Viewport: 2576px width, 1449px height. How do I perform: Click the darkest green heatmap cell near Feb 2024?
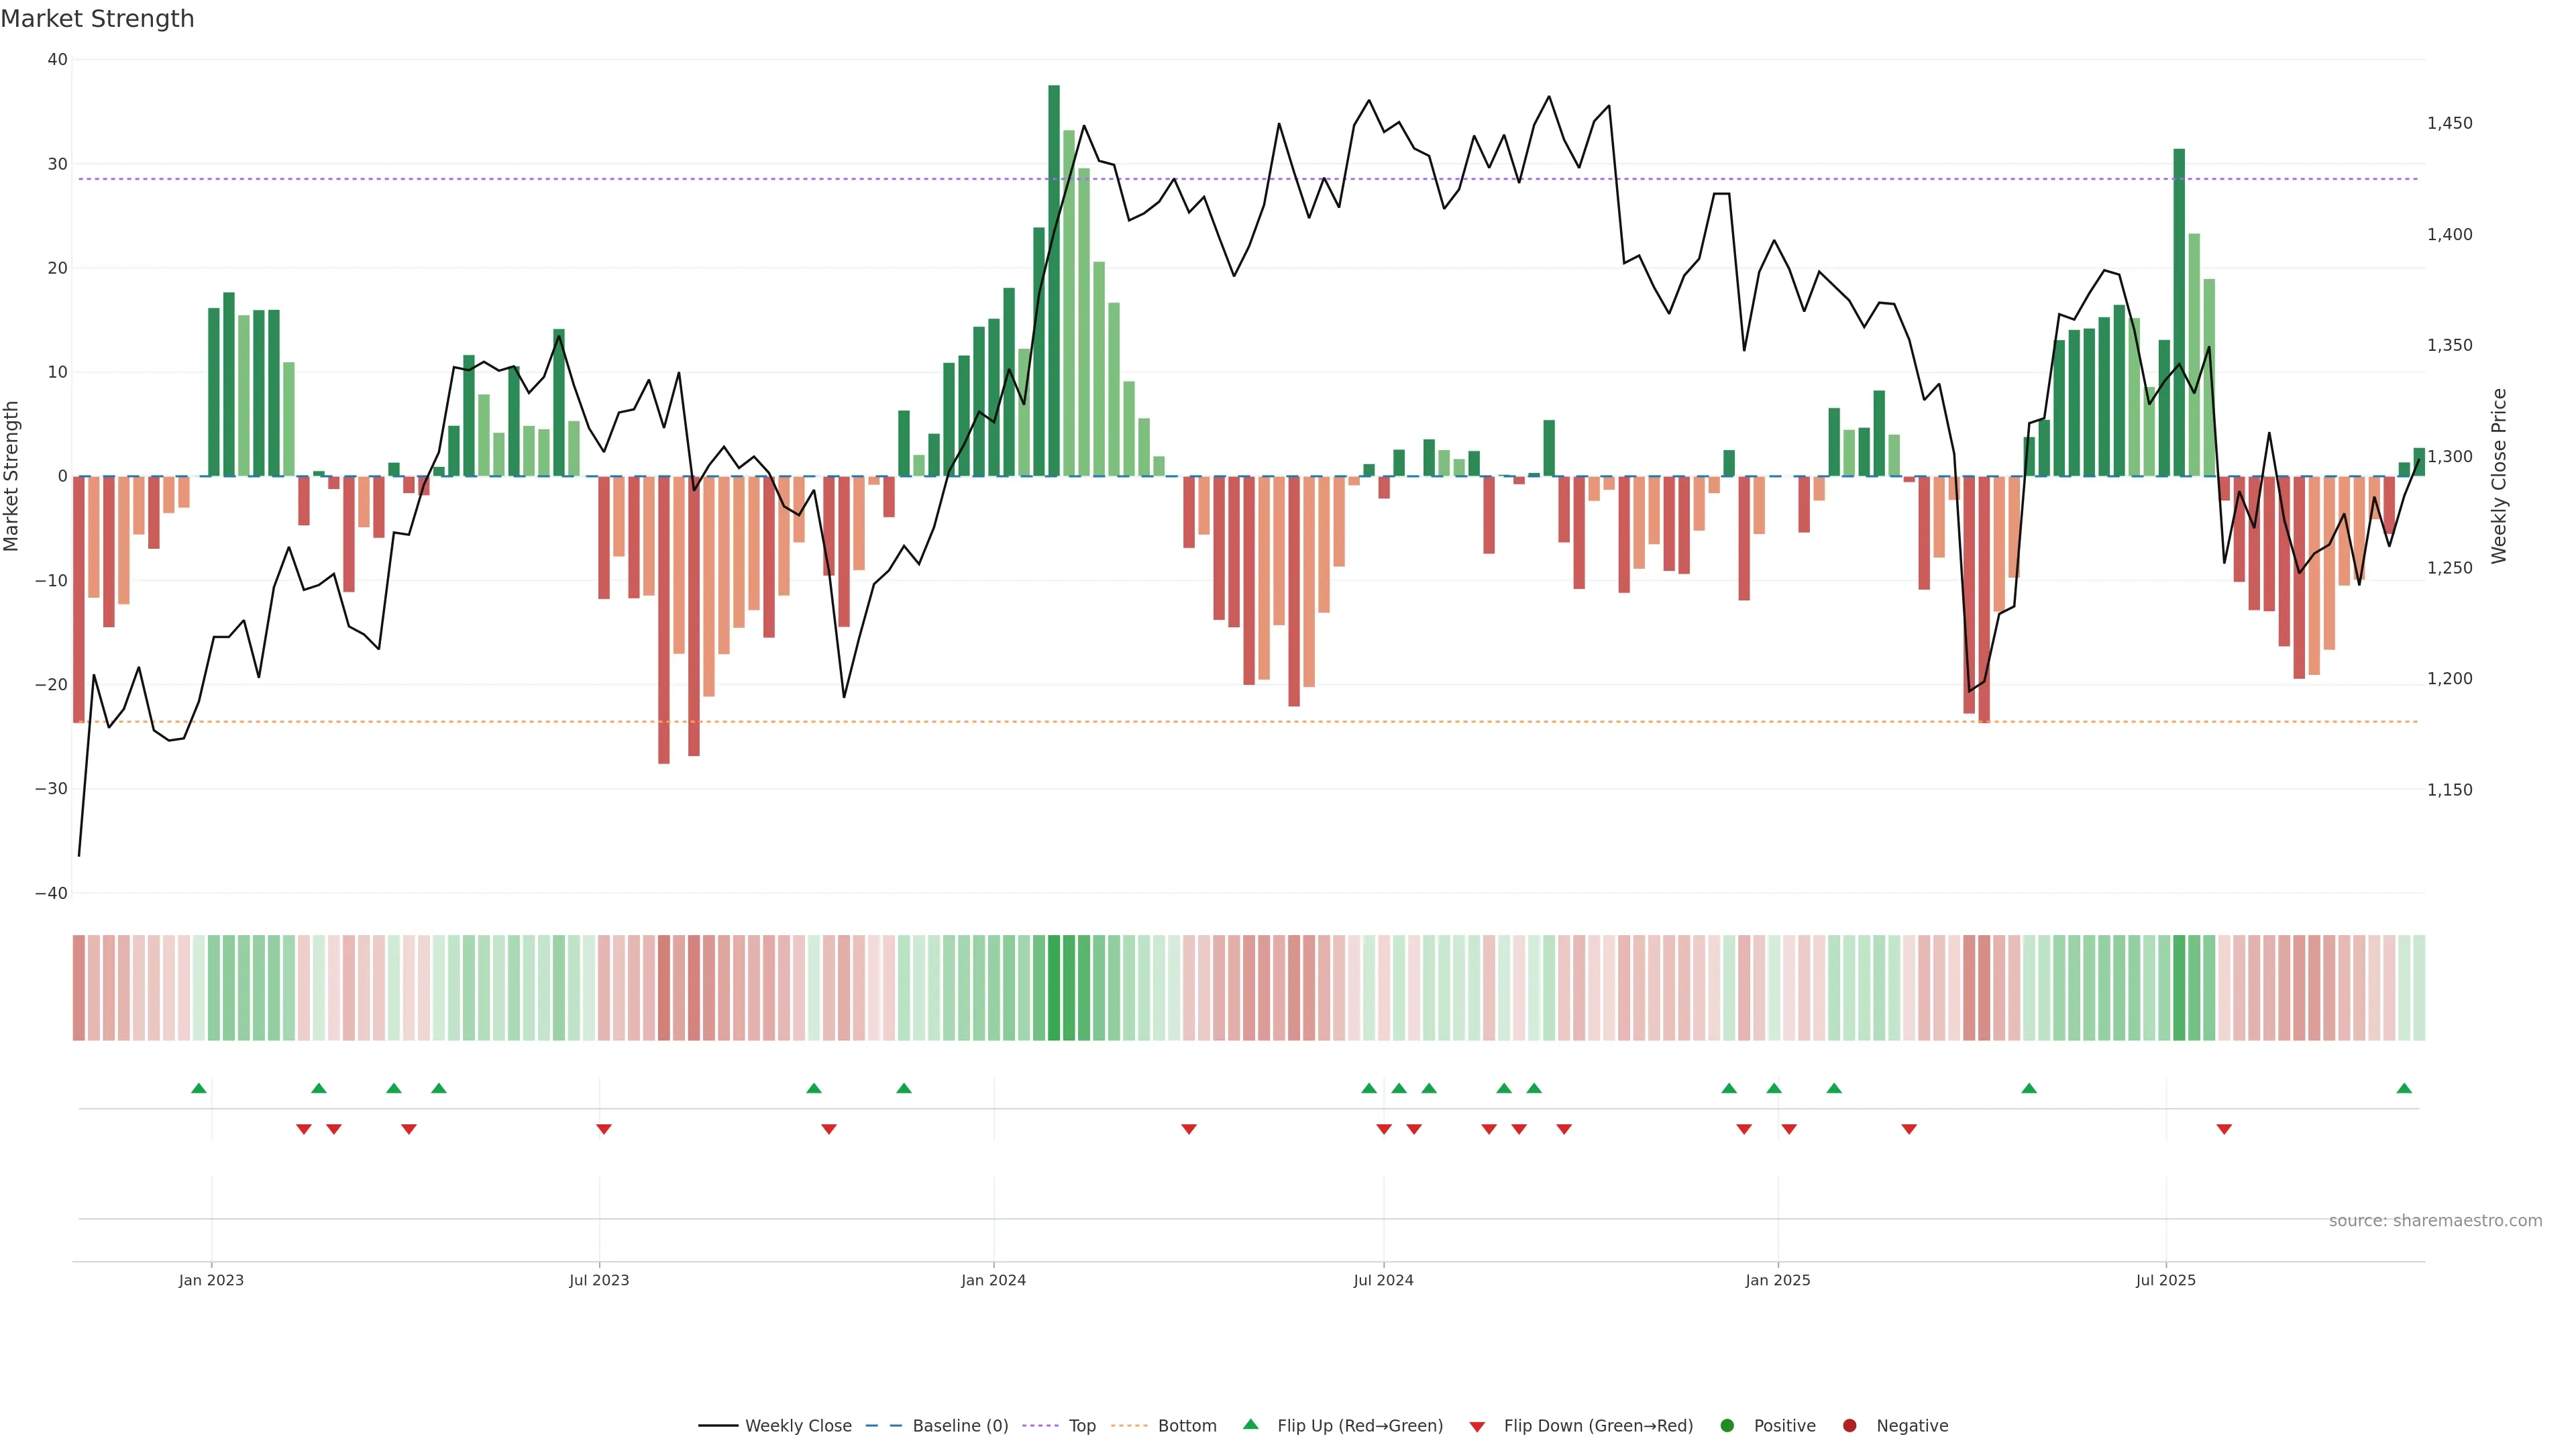pos(1054,987)
